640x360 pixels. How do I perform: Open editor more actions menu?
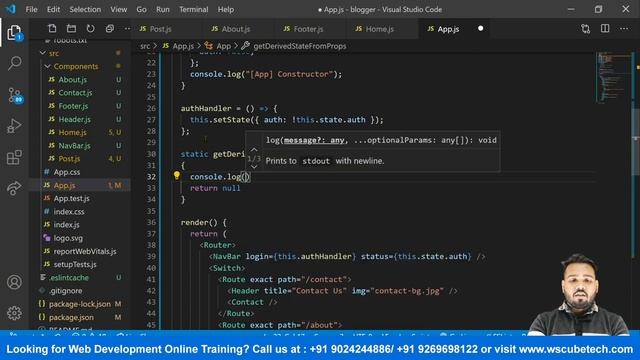click(x=624, y=29)
